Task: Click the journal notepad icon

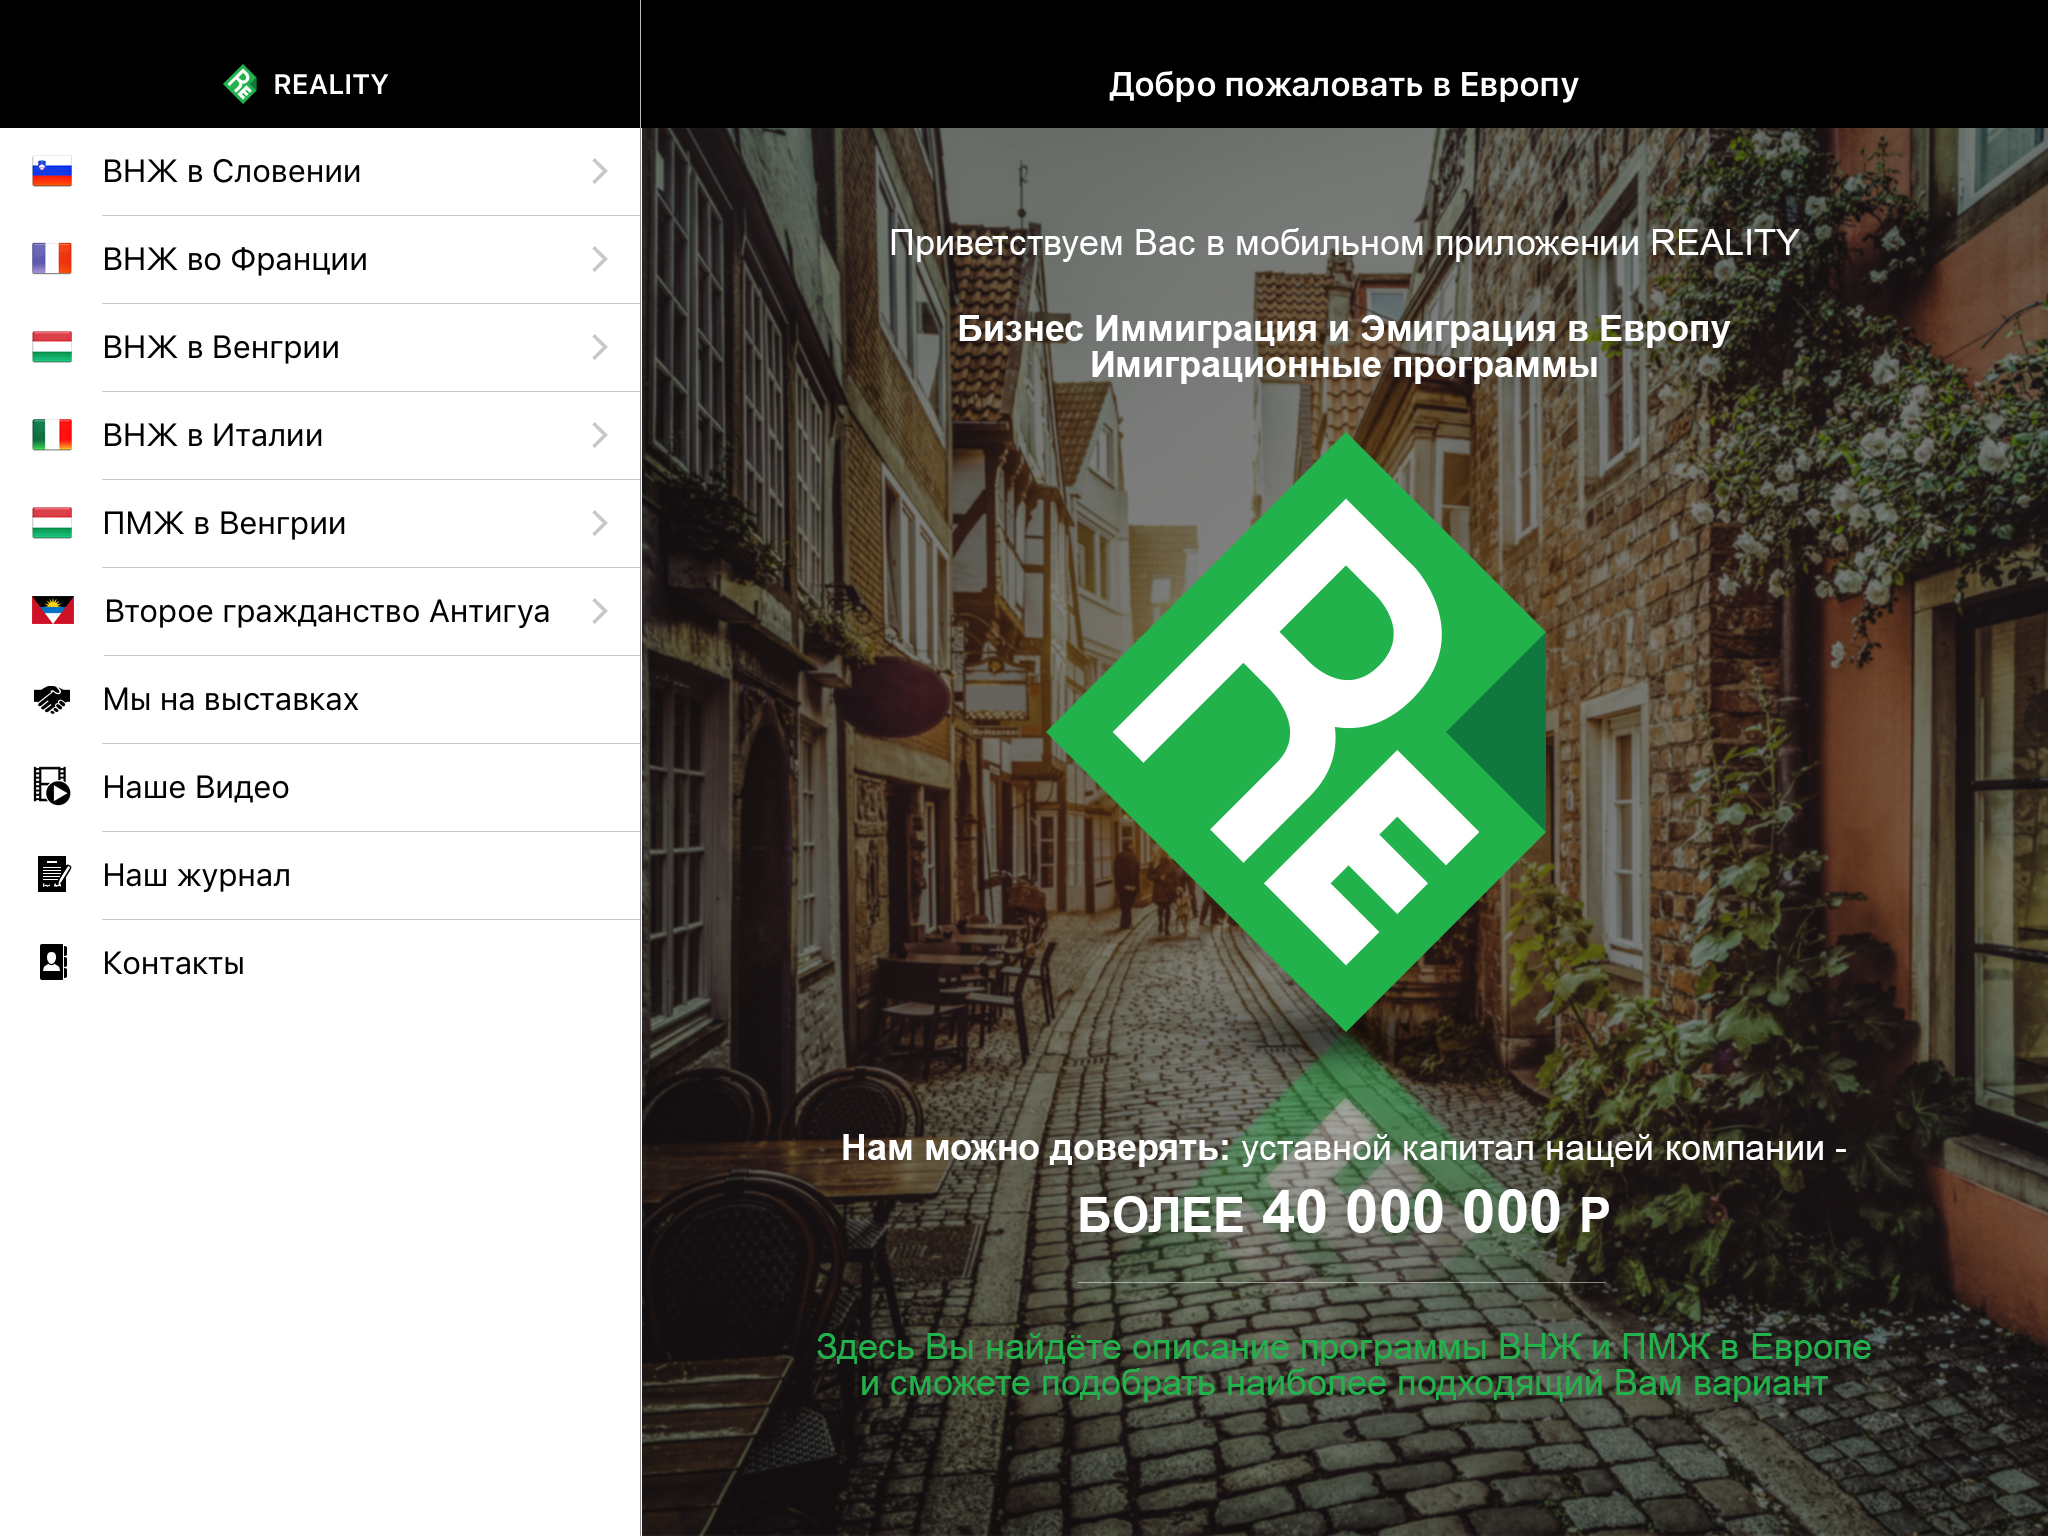Action: (x=52, y=875)
